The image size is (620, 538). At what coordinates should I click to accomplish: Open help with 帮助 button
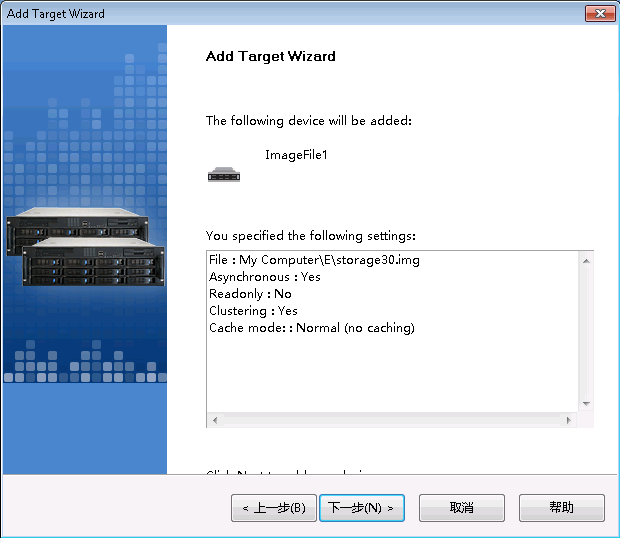point(561,508)
